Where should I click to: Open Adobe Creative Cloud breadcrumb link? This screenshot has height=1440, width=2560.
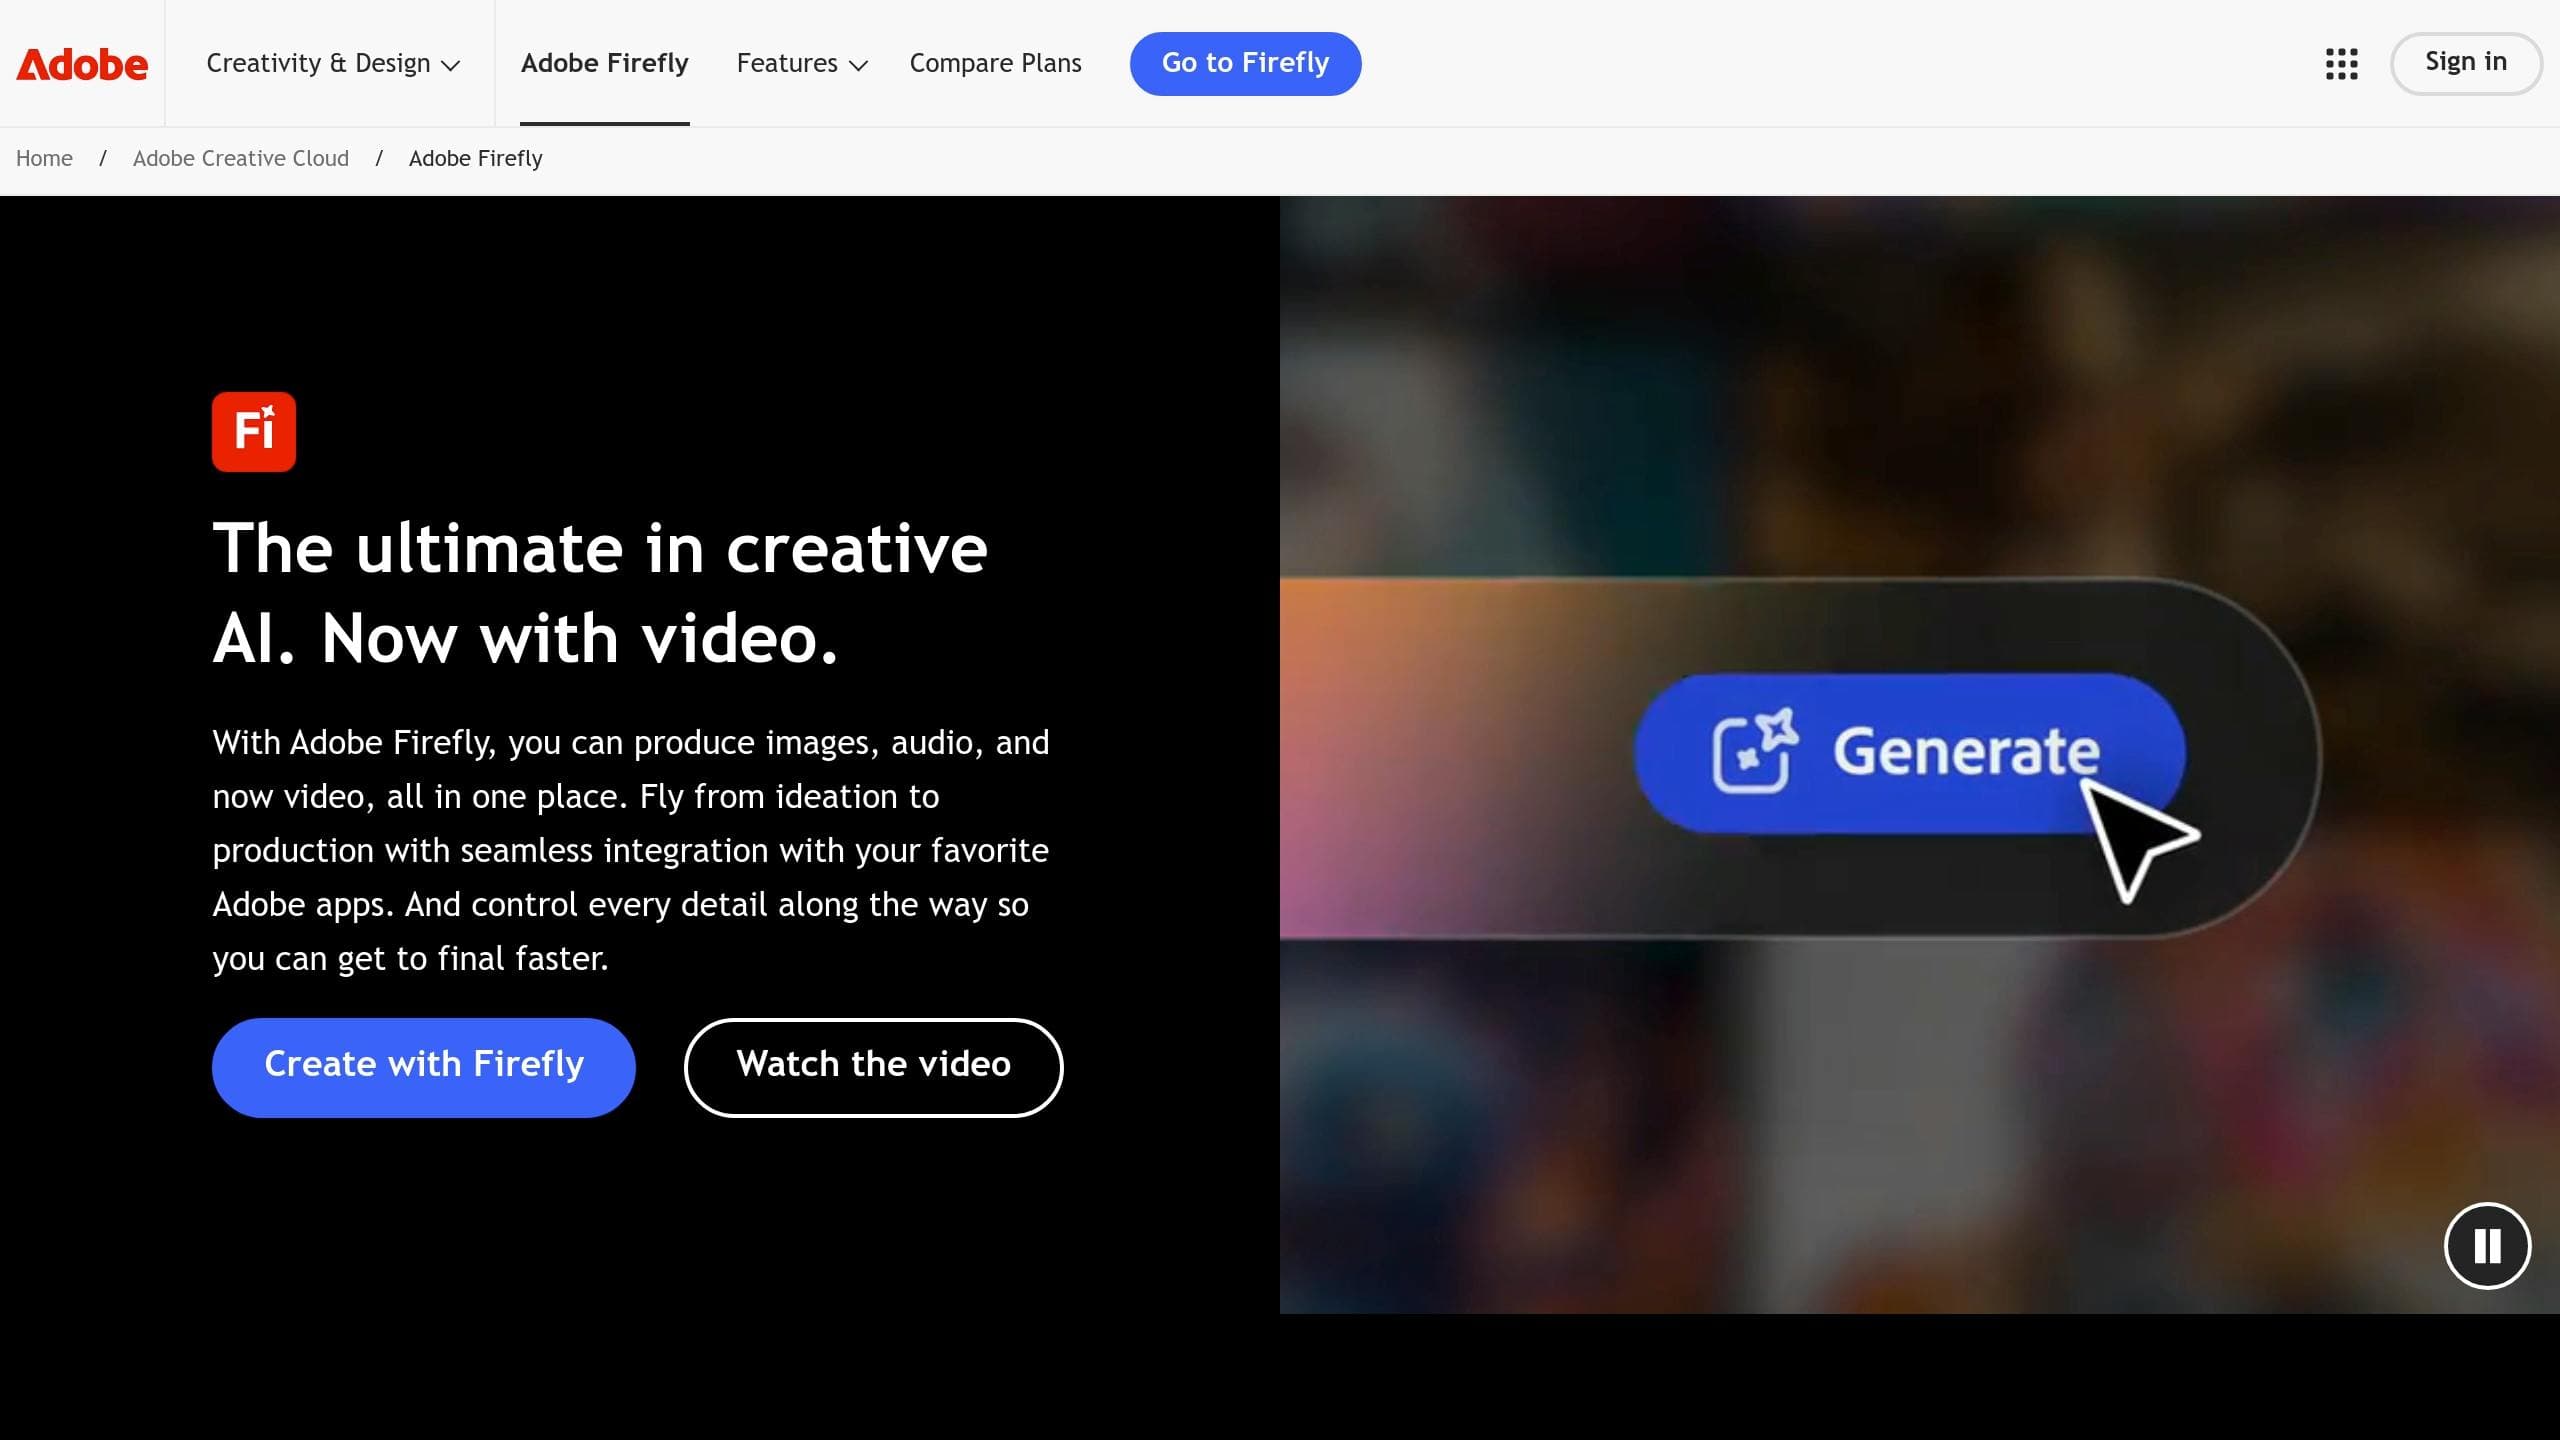[x=241, y=158]
